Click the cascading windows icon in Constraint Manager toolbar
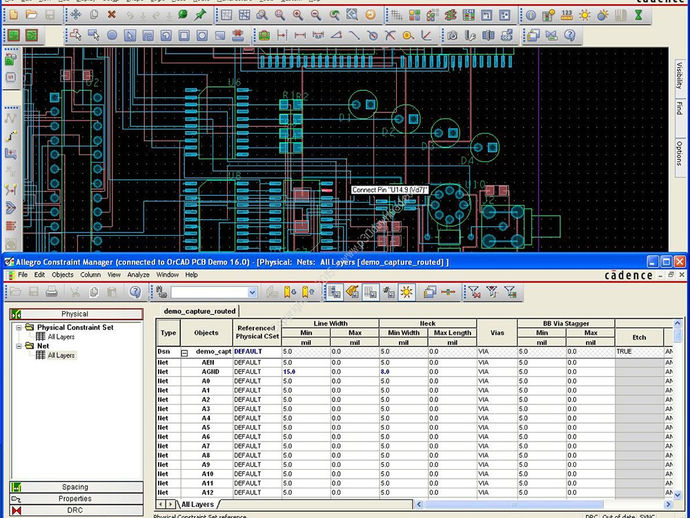Image resolution: width=690 pixels, height=518 pixels. pyautogui.click(x=430, y=292)
